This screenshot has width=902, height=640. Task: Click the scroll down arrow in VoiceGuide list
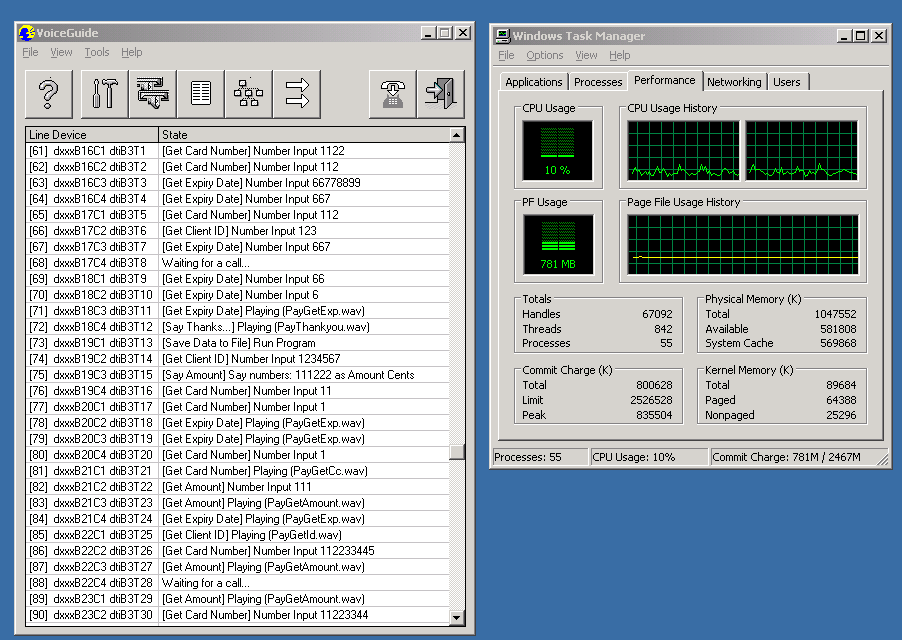pyautogui.click(x=457, y=618)
